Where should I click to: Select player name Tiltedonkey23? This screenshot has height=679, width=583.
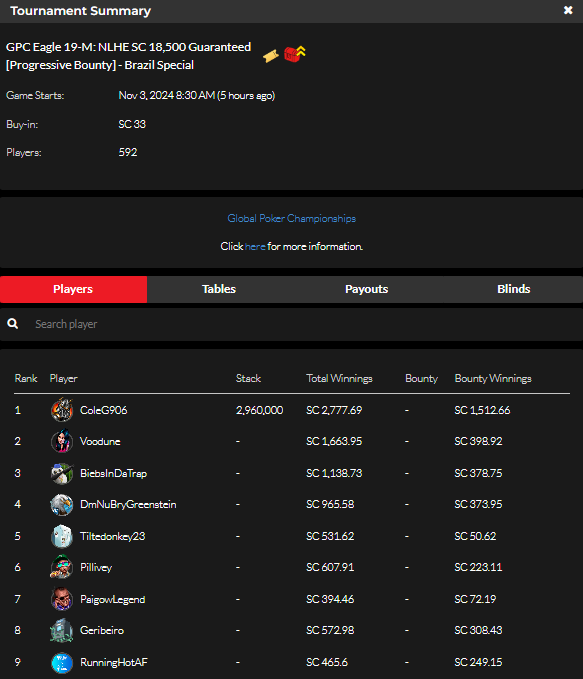pos(113,537)
